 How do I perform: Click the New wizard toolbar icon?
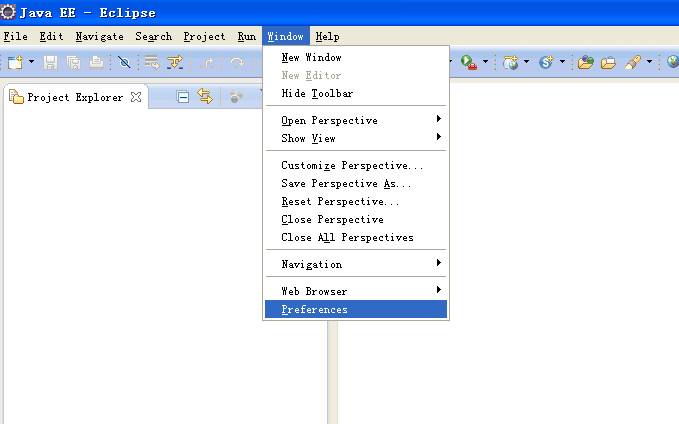[15, 62]
